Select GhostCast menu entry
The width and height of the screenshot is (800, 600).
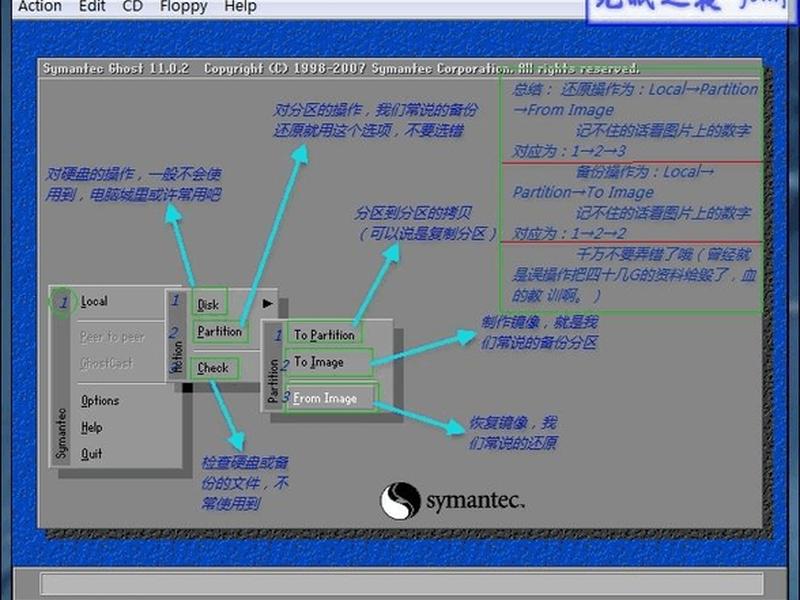pyautogui.click(x=106, y=363)
